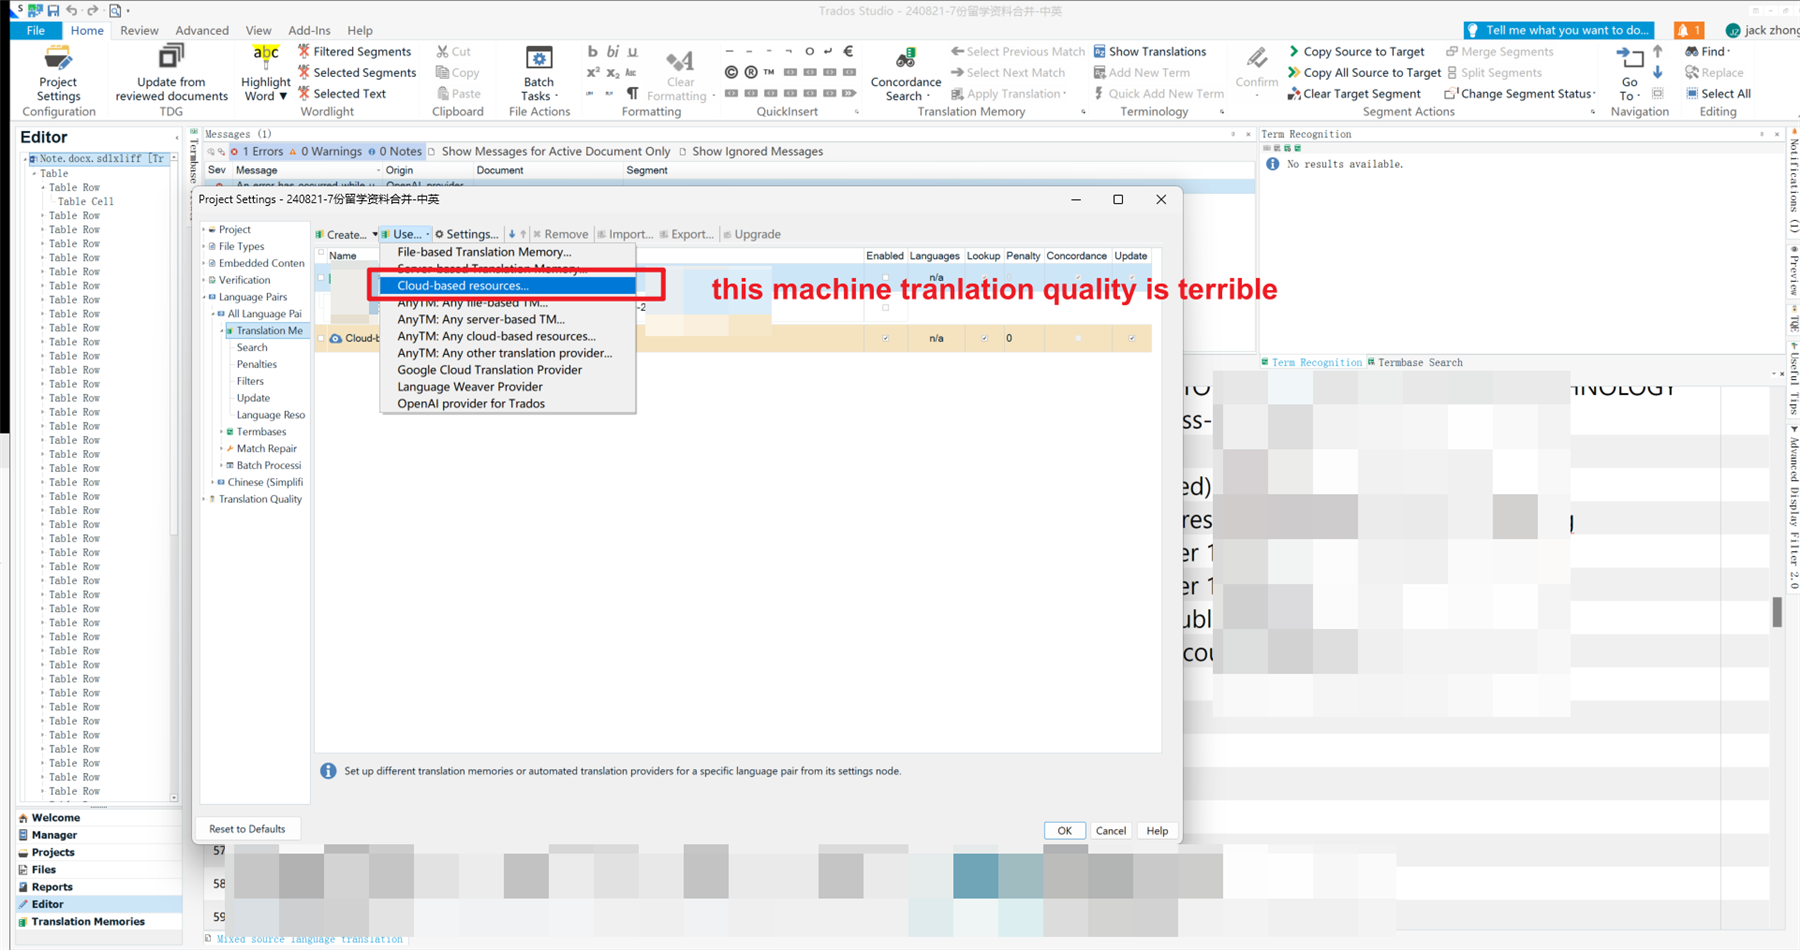Open Change Segment Status dropdown
1800x950 pixels.
[1519, 94]
